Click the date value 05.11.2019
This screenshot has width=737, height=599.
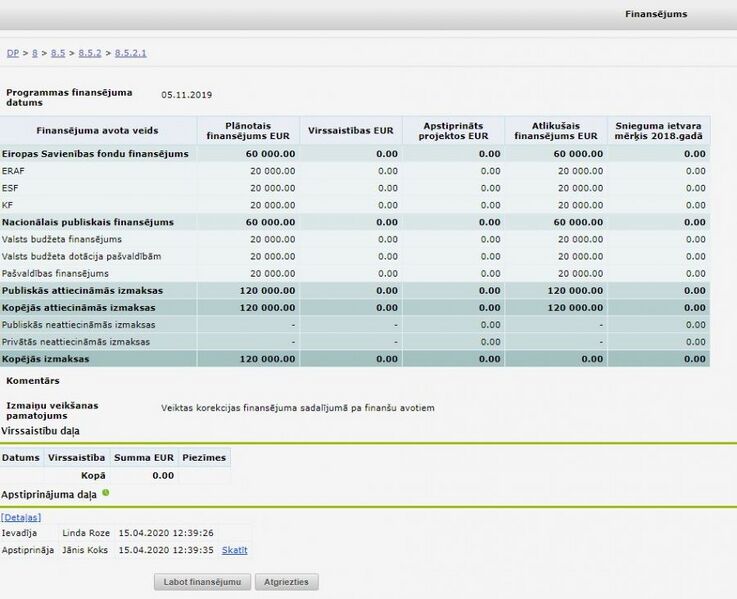(x=187, y=95)
